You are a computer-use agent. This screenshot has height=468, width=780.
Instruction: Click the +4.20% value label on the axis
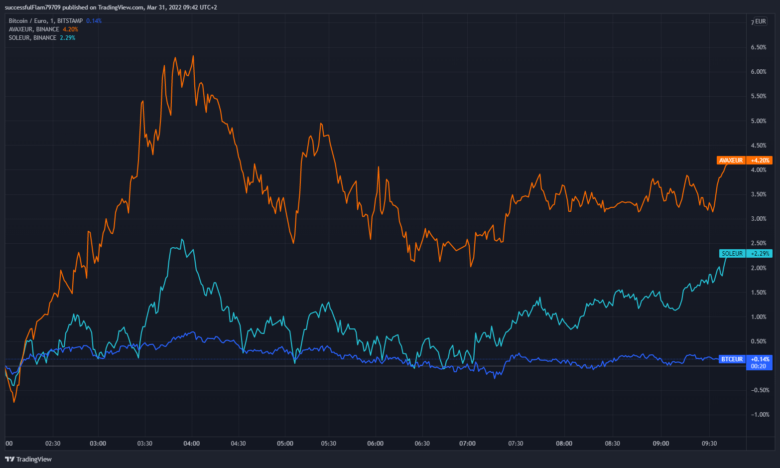pos(760,160)
